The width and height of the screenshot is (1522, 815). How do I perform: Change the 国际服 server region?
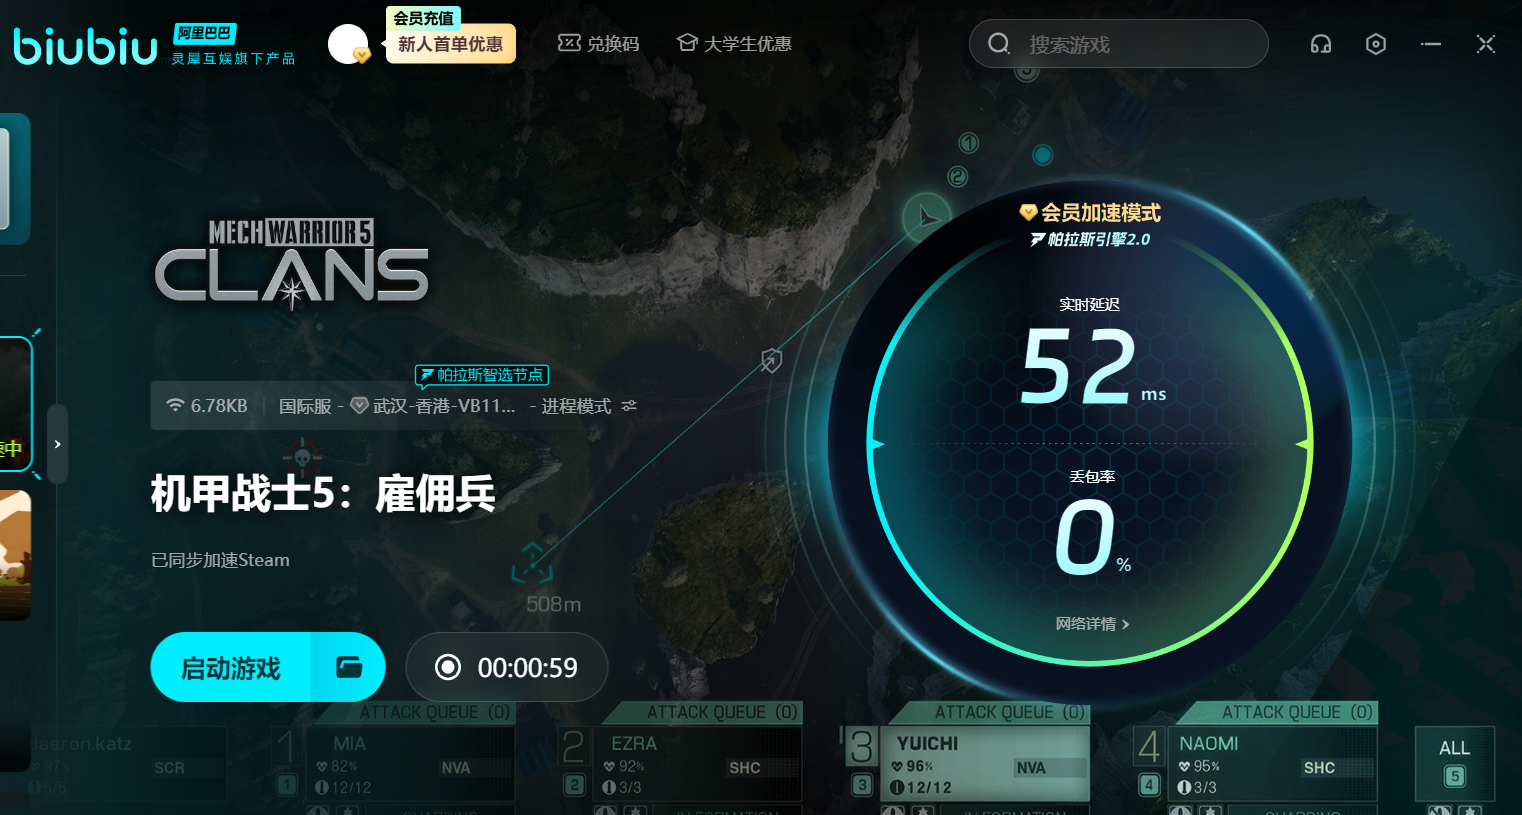click(305, 406)
